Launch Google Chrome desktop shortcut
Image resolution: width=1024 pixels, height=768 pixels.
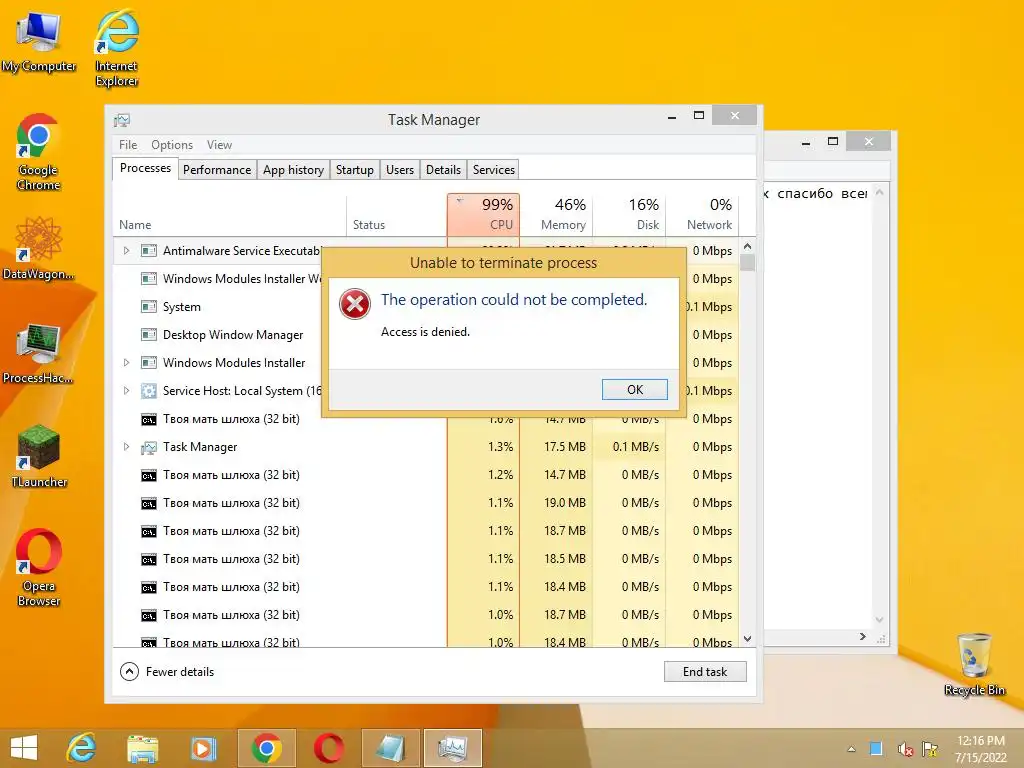click(x=39, y=152)
